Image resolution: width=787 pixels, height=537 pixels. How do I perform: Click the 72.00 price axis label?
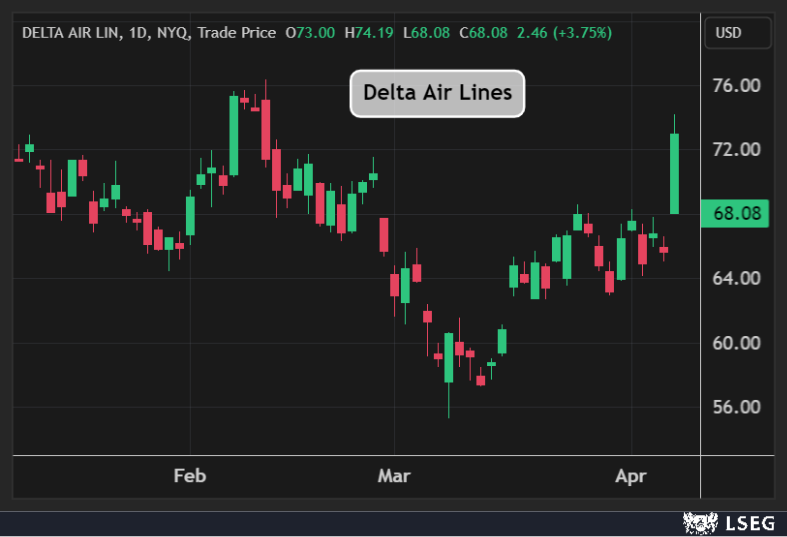point(735,149)
